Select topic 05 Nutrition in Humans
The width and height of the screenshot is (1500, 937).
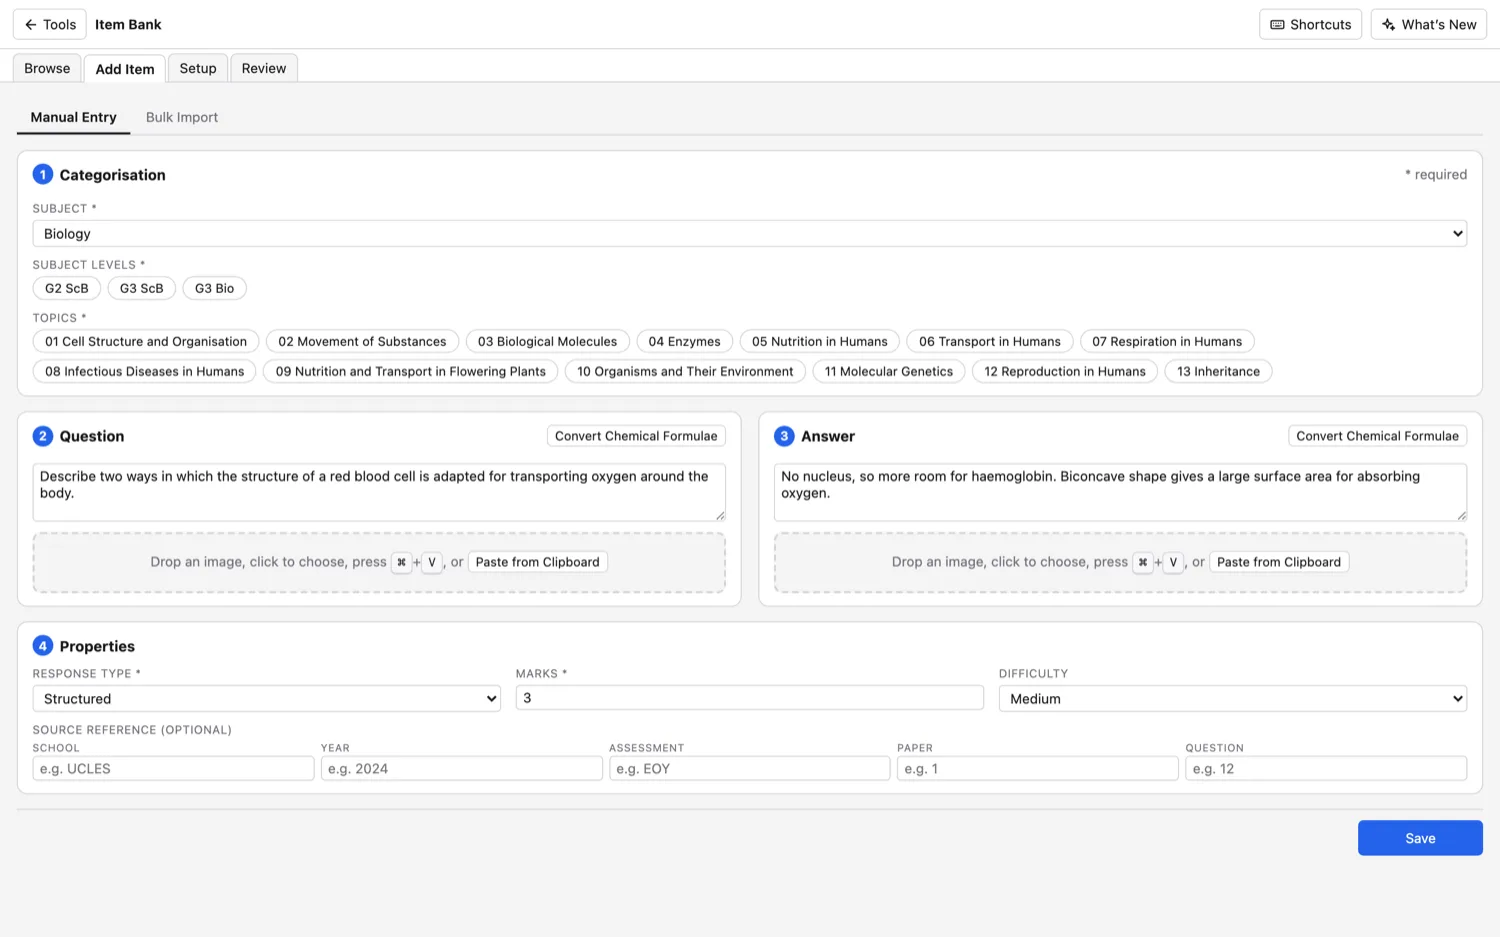(820, 341)
